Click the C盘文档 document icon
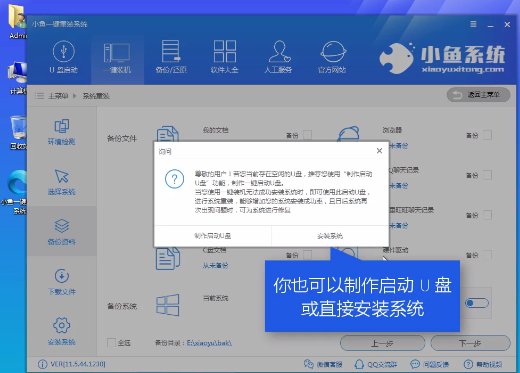The height and width of the screenshot is (373, 520). 168,258
